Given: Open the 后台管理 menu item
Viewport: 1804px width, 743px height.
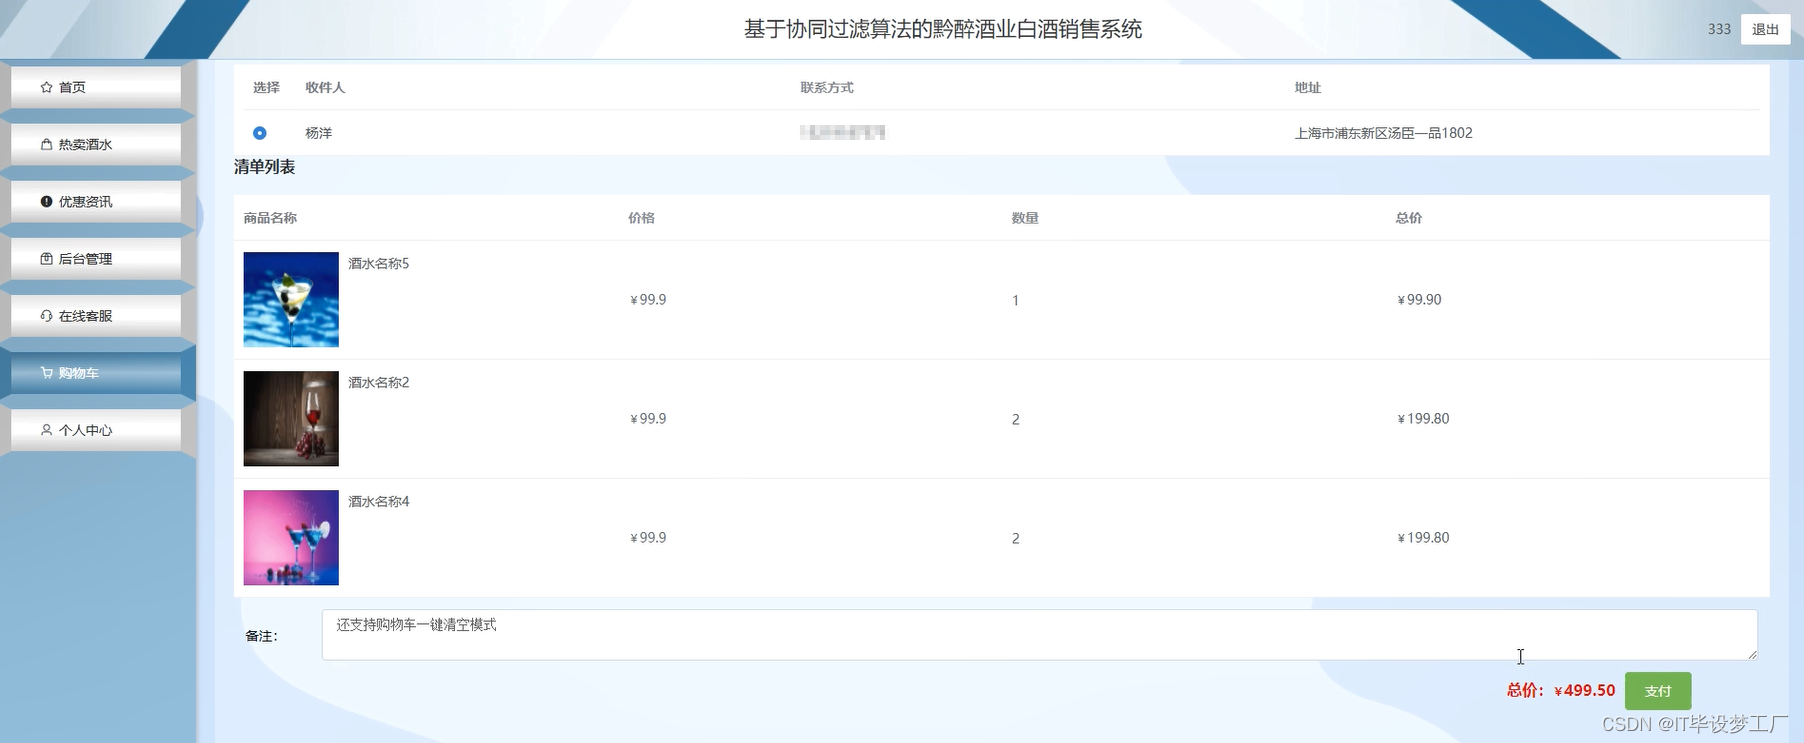Looking at the screenshot, I should [96, 258].
